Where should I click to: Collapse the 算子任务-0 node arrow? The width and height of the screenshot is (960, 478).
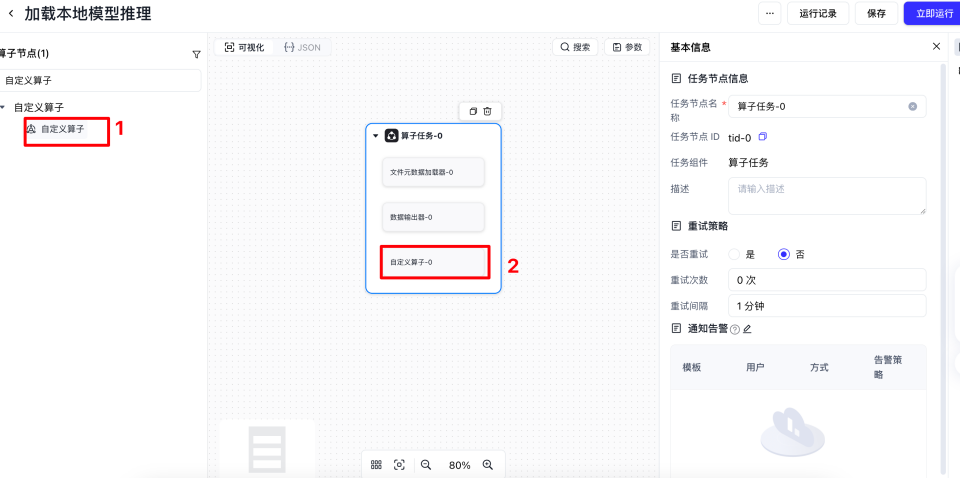click(376, 136)
